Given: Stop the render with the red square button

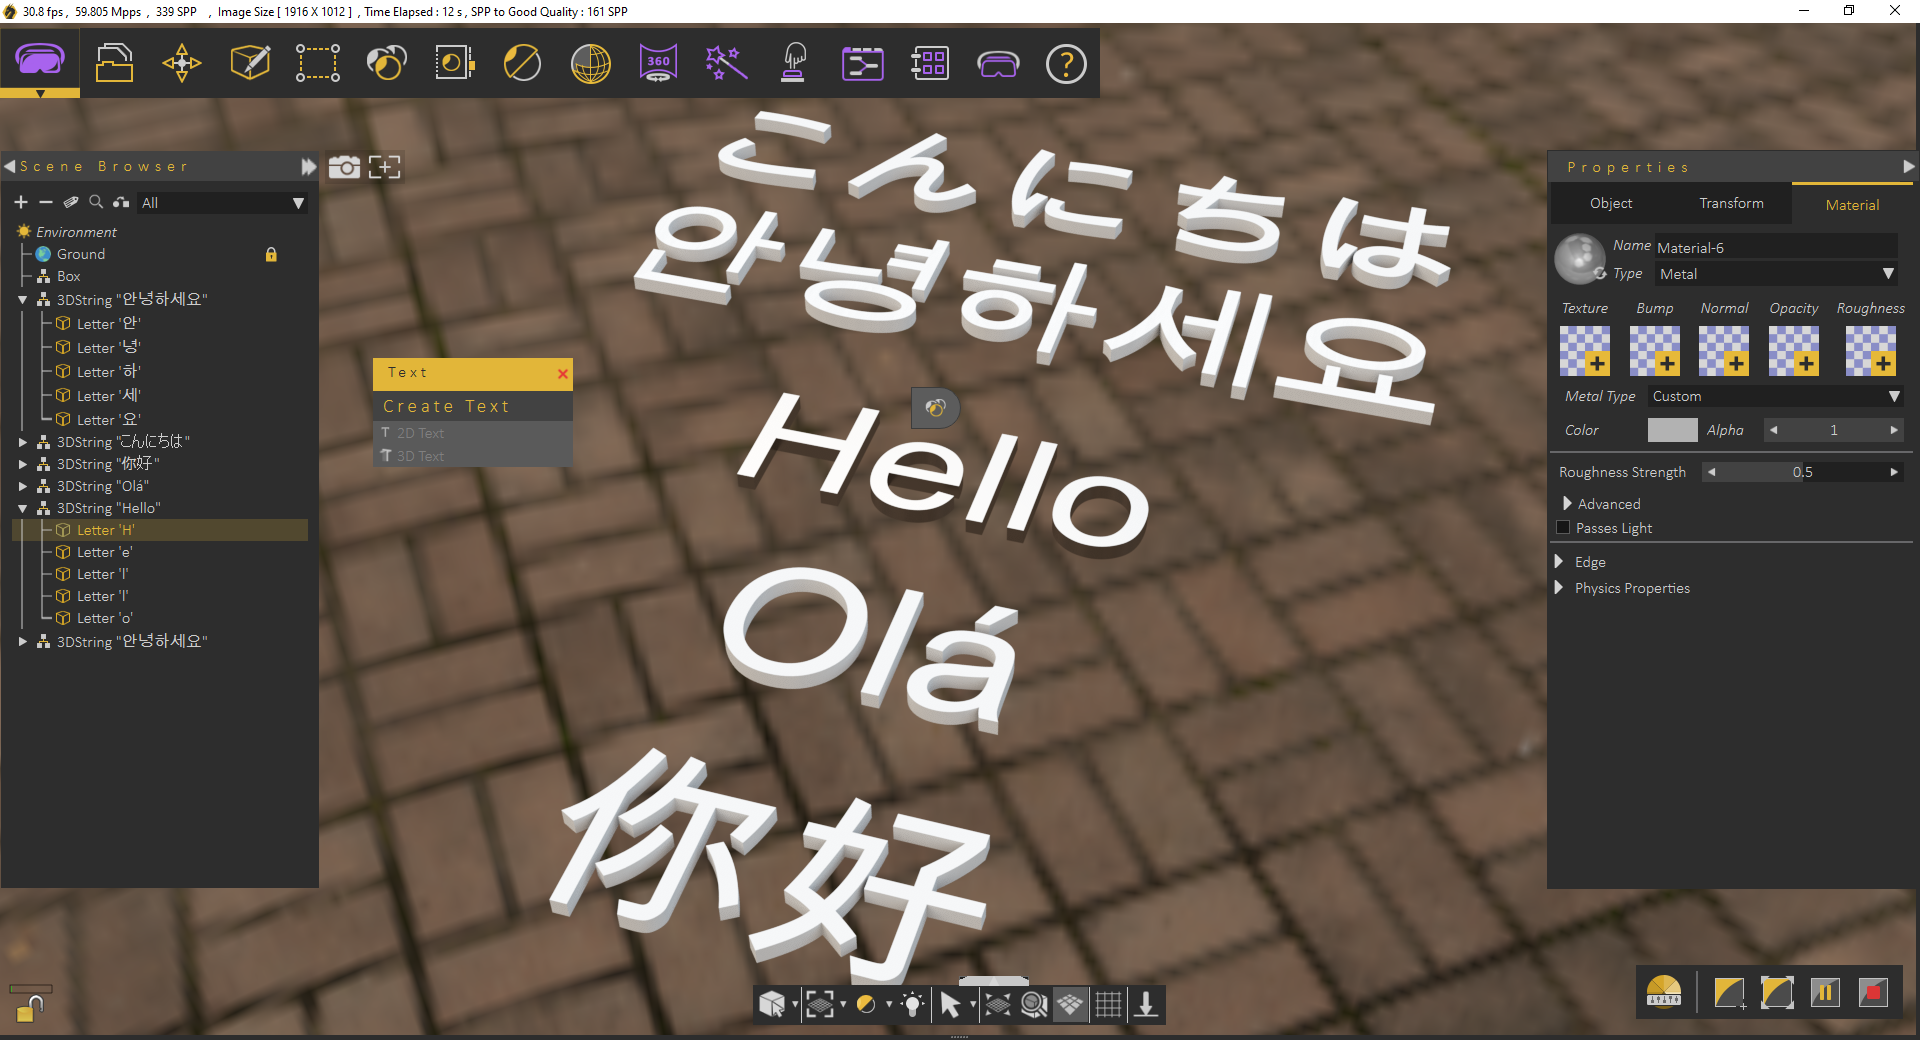Looking at the screenshot, I should pyautogui.click(x=1874, y=992).
